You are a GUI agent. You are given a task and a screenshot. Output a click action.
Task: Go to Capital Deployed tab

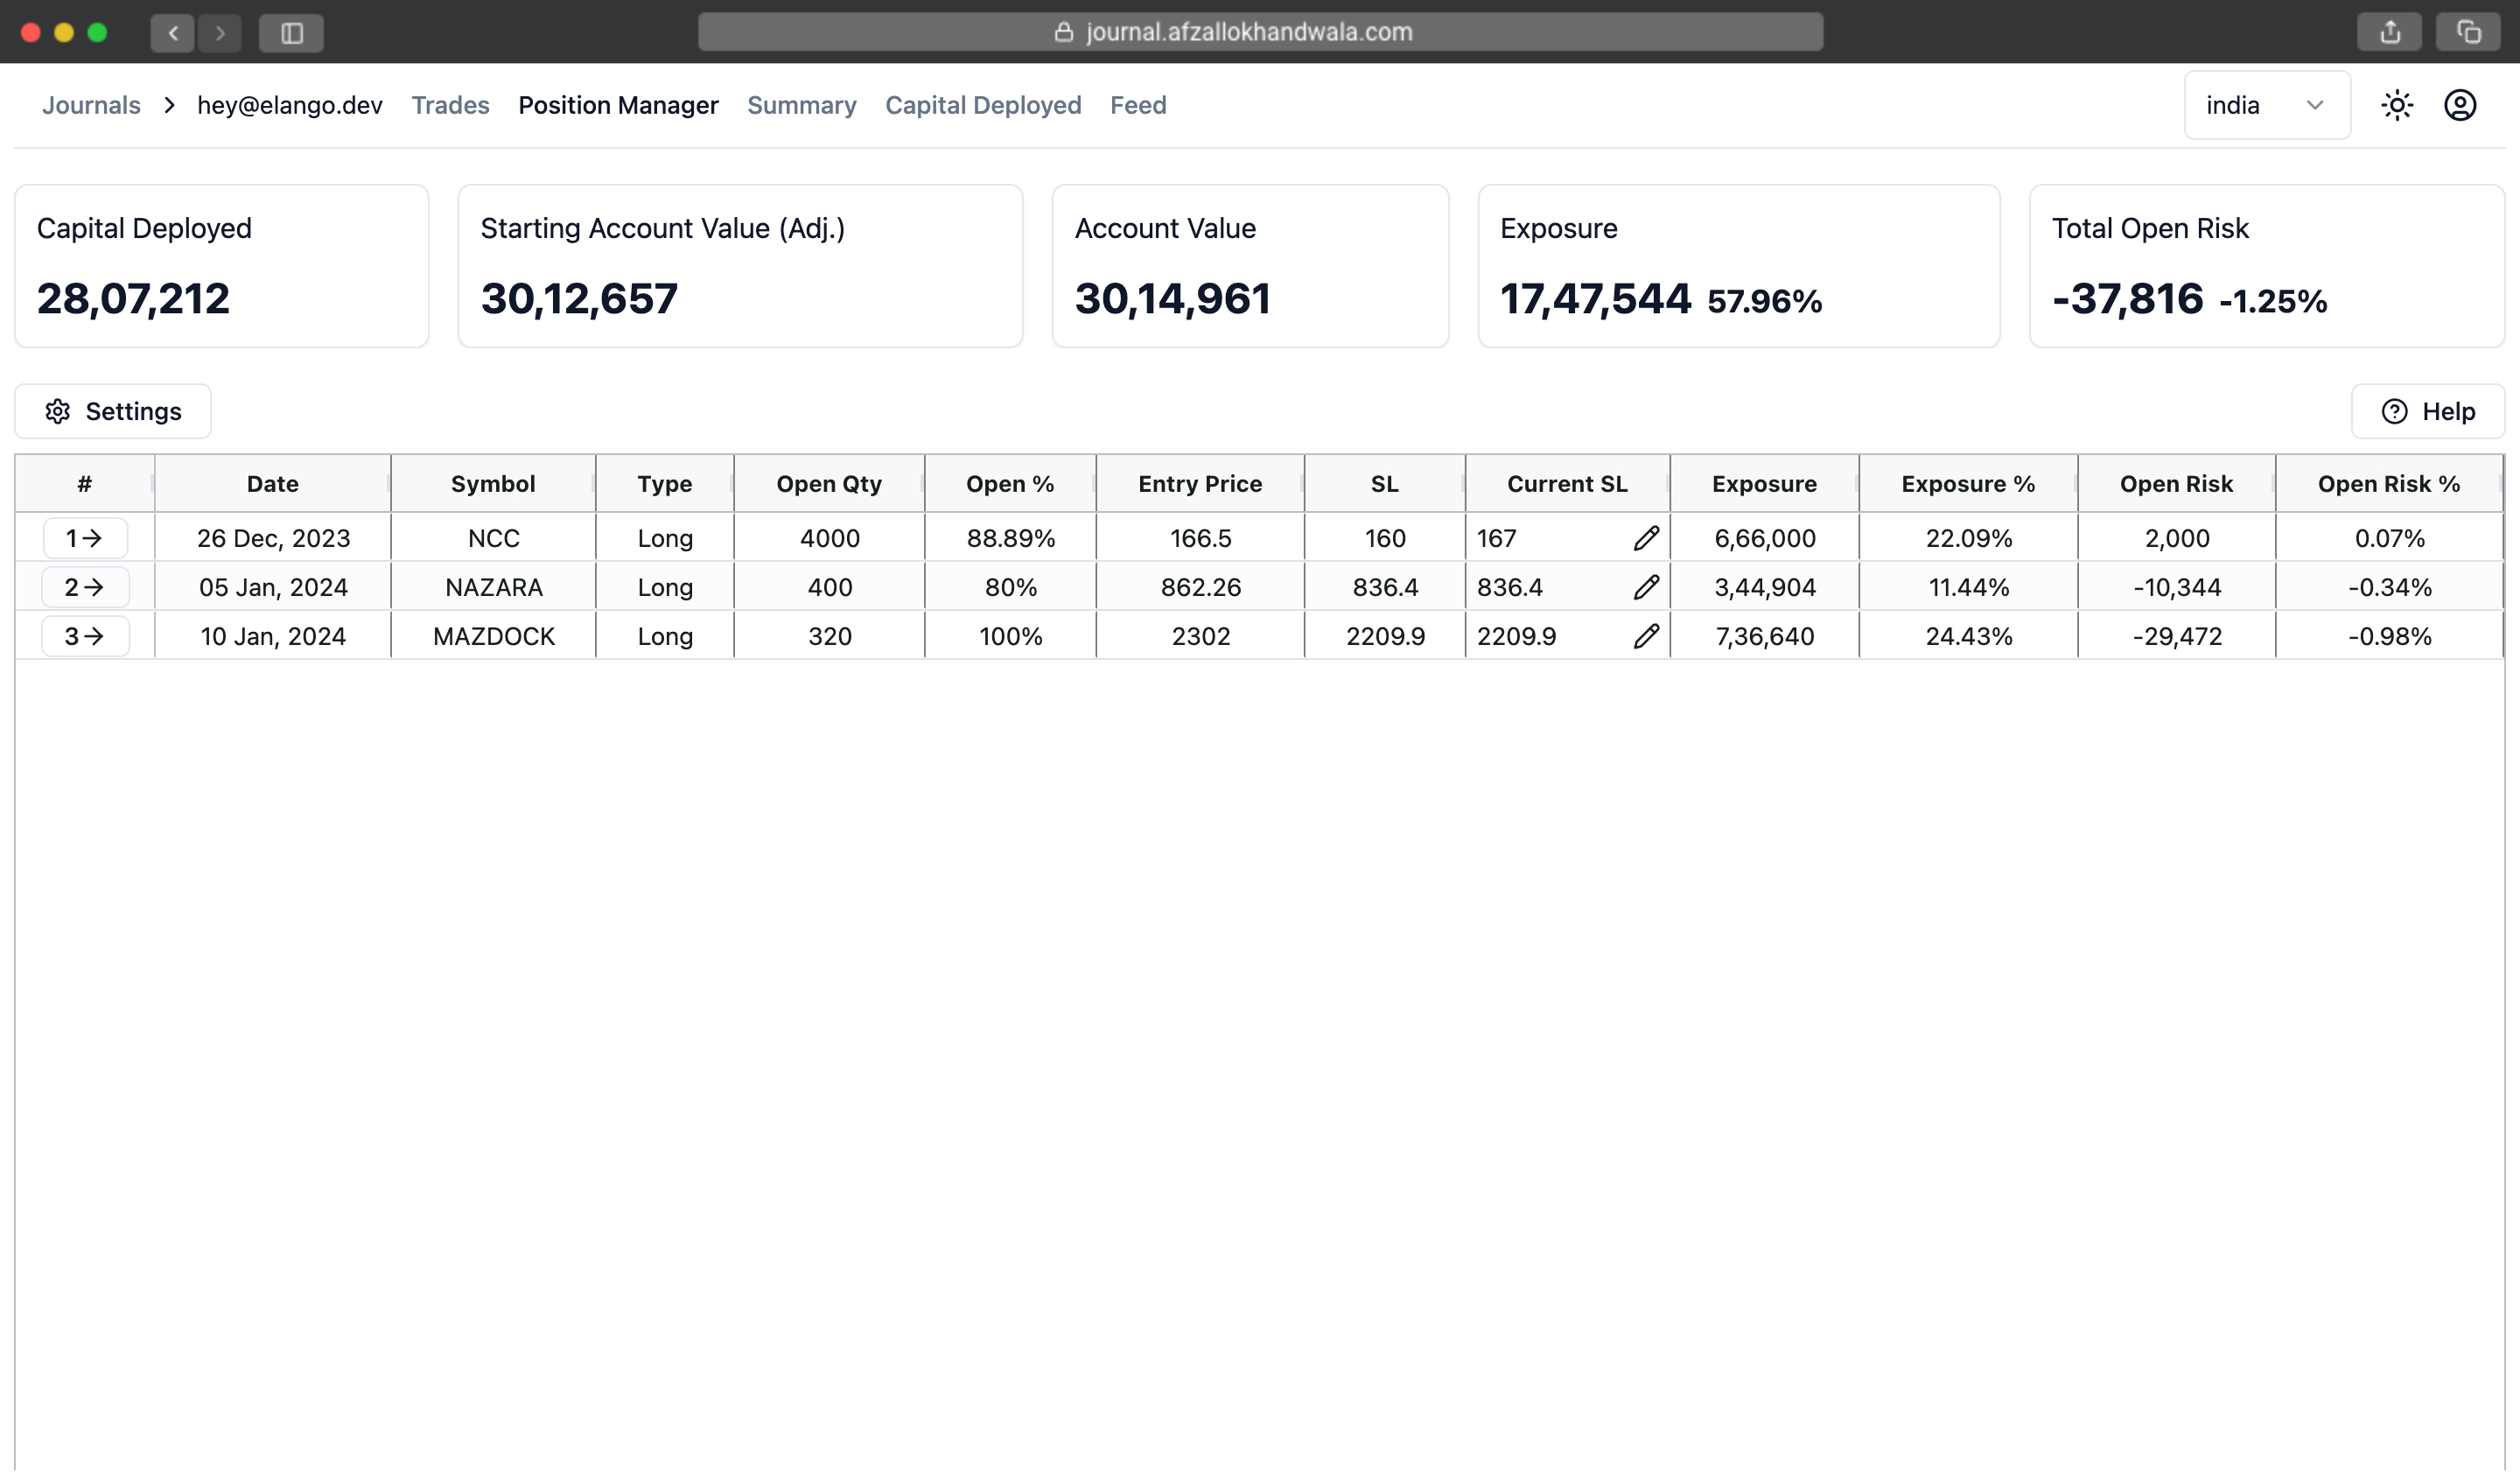pyautogui.click(x=982, y=105)
